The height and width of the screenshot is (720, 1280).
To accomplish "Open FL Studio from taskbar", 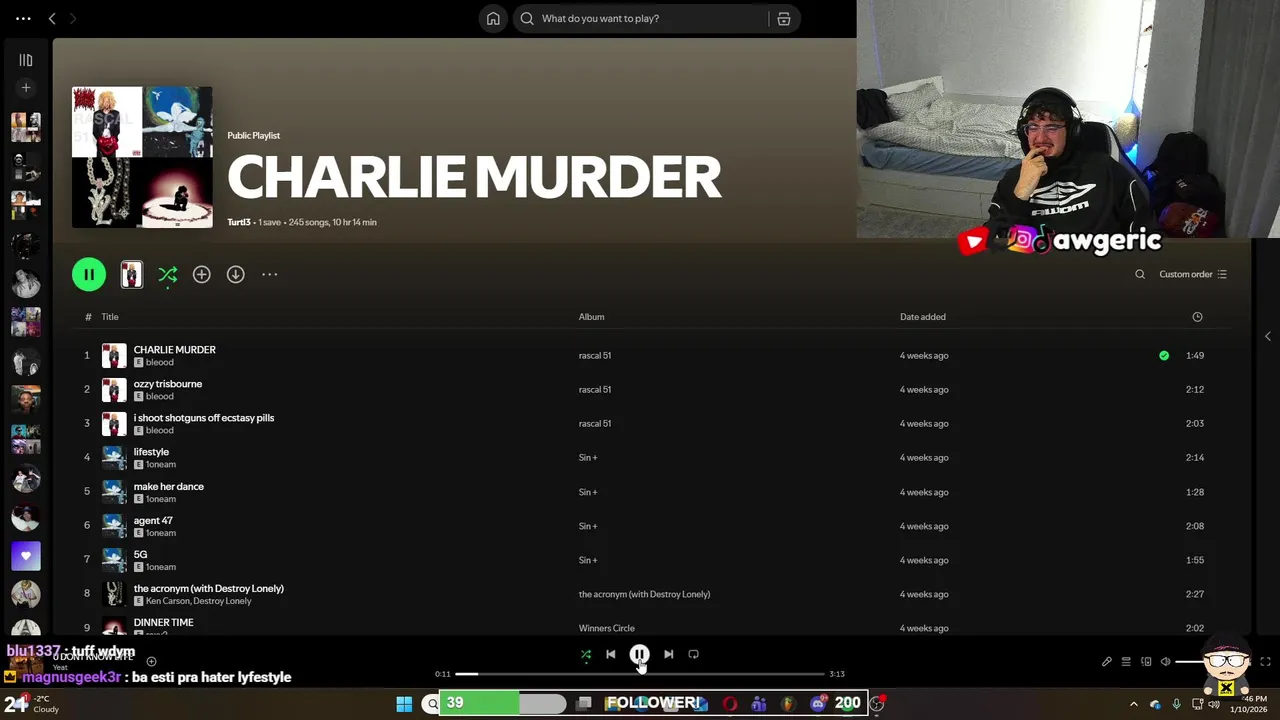I will tap(788, 704).
